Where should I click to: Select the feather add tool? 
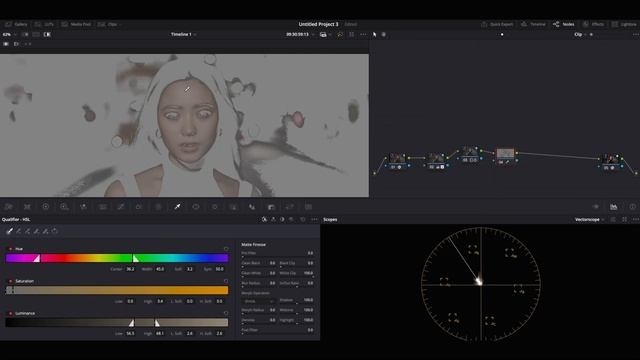tap(46, 231)
